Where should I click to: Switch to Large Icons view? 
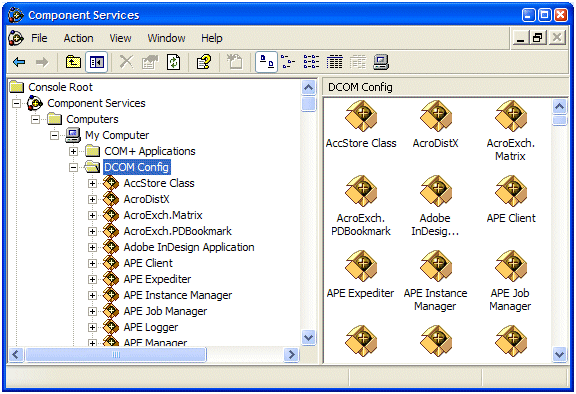[266, 62]
